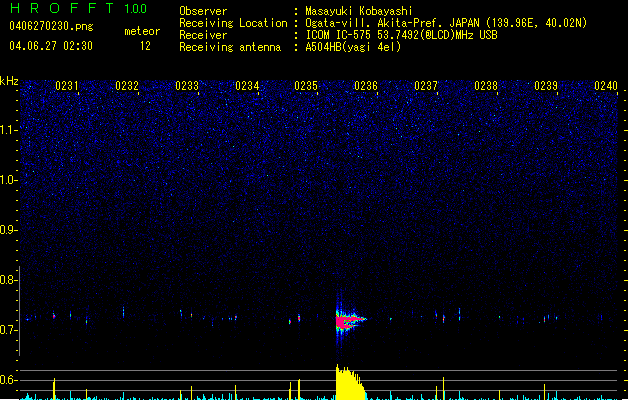Image resolution: width=629 pixels, height=400 pixels.
Task: Click the Receiving antenna field label
Action: pos(230,47)
